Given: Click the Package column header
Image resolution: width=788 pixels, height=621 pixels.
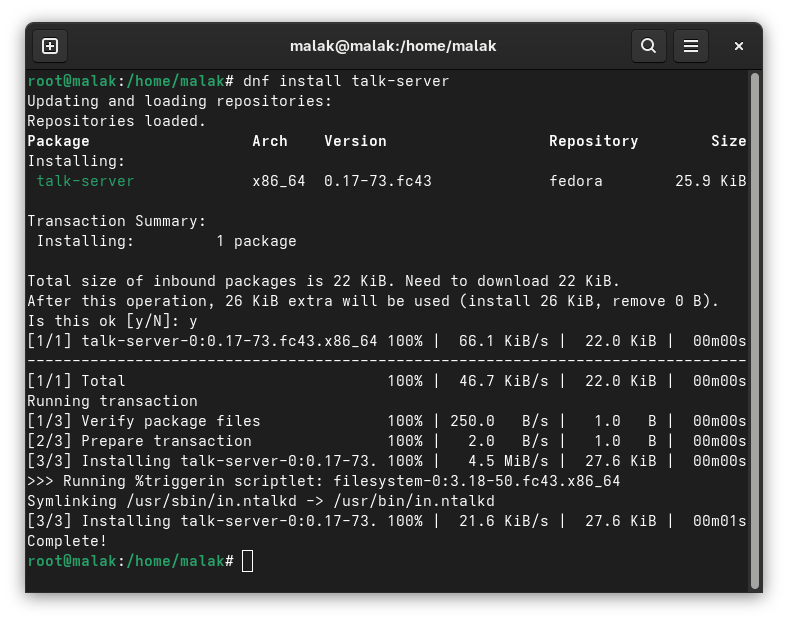Looking at the screenshot, I should (58, 141).
